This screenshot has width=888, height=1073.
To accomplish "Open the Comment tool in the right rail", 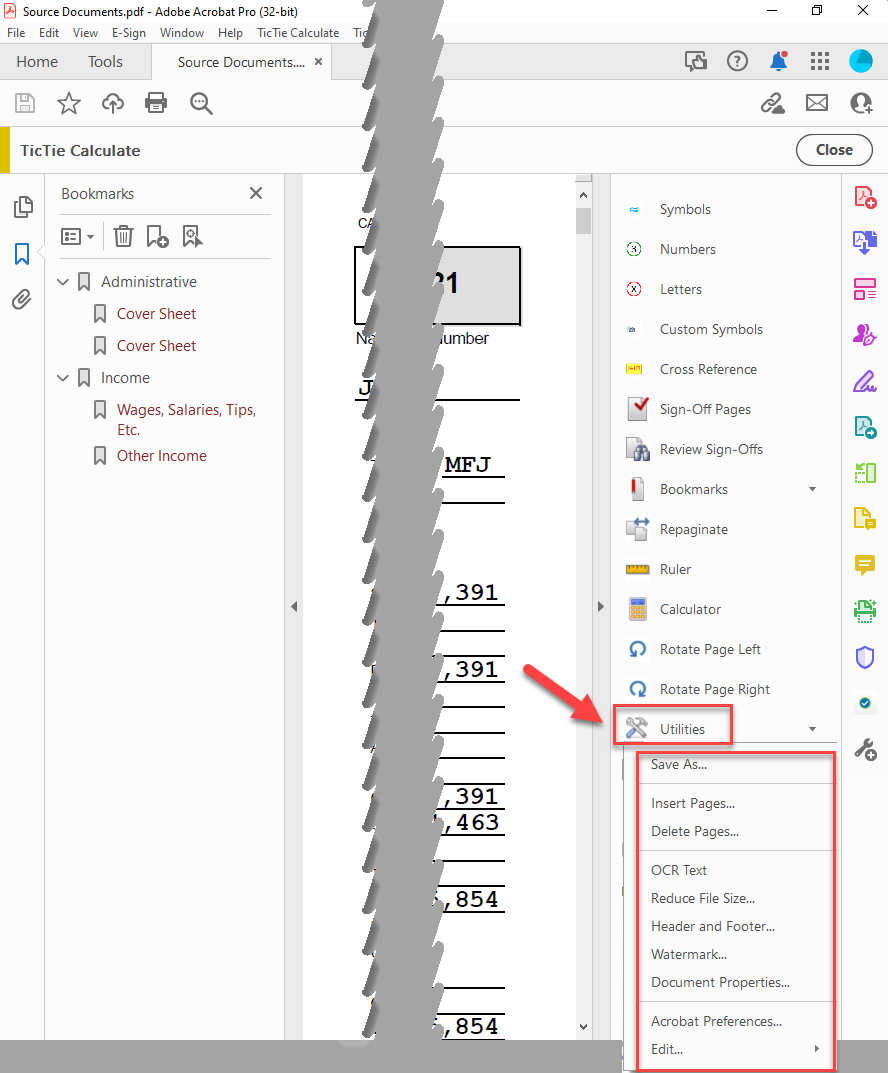I will (x=865, y=565).
